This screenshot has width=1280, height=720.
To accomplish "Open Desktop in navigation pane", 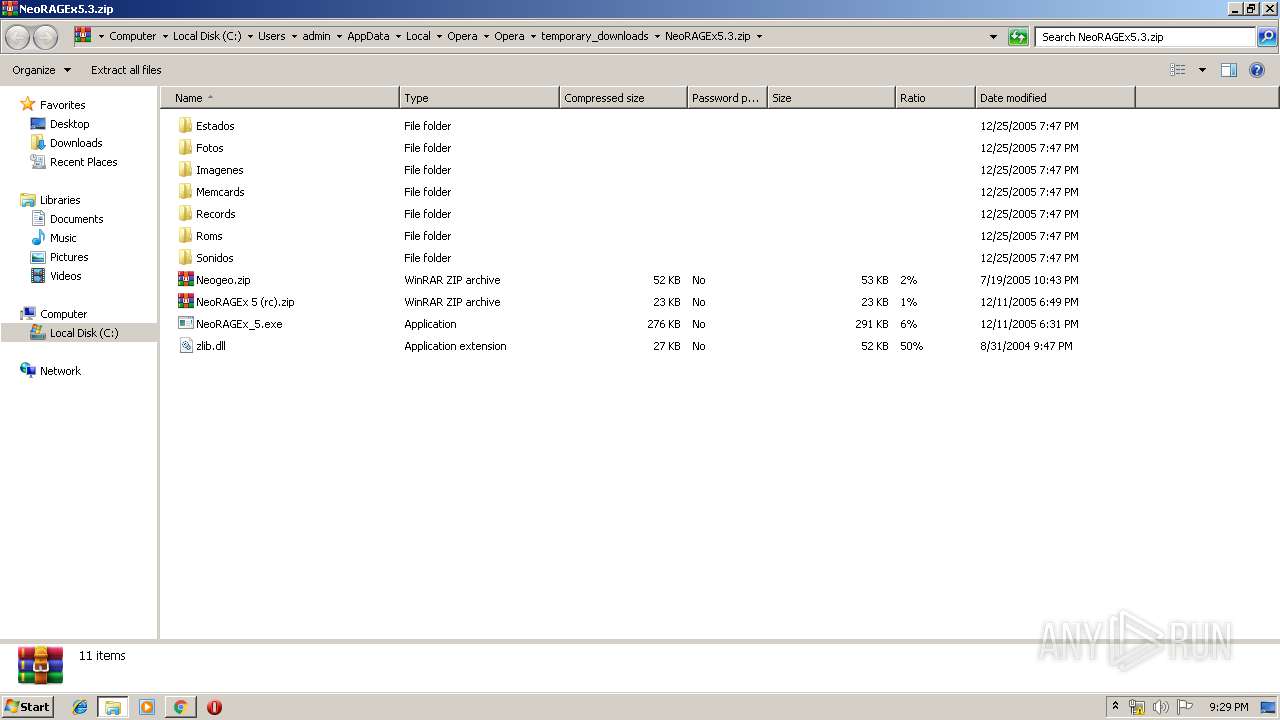I will click(x=69, y=124).
